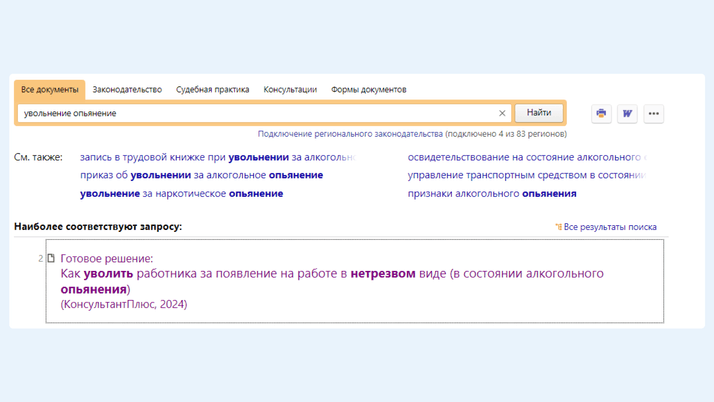714x402 pixels.
Task: Open suggestion управление транспортным средством в состоянии
Action: click(x=527, y=175)
